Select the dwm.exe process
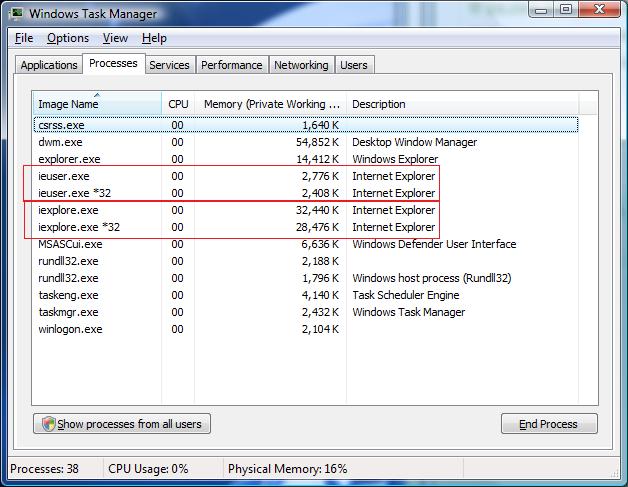 coord(306,142)
